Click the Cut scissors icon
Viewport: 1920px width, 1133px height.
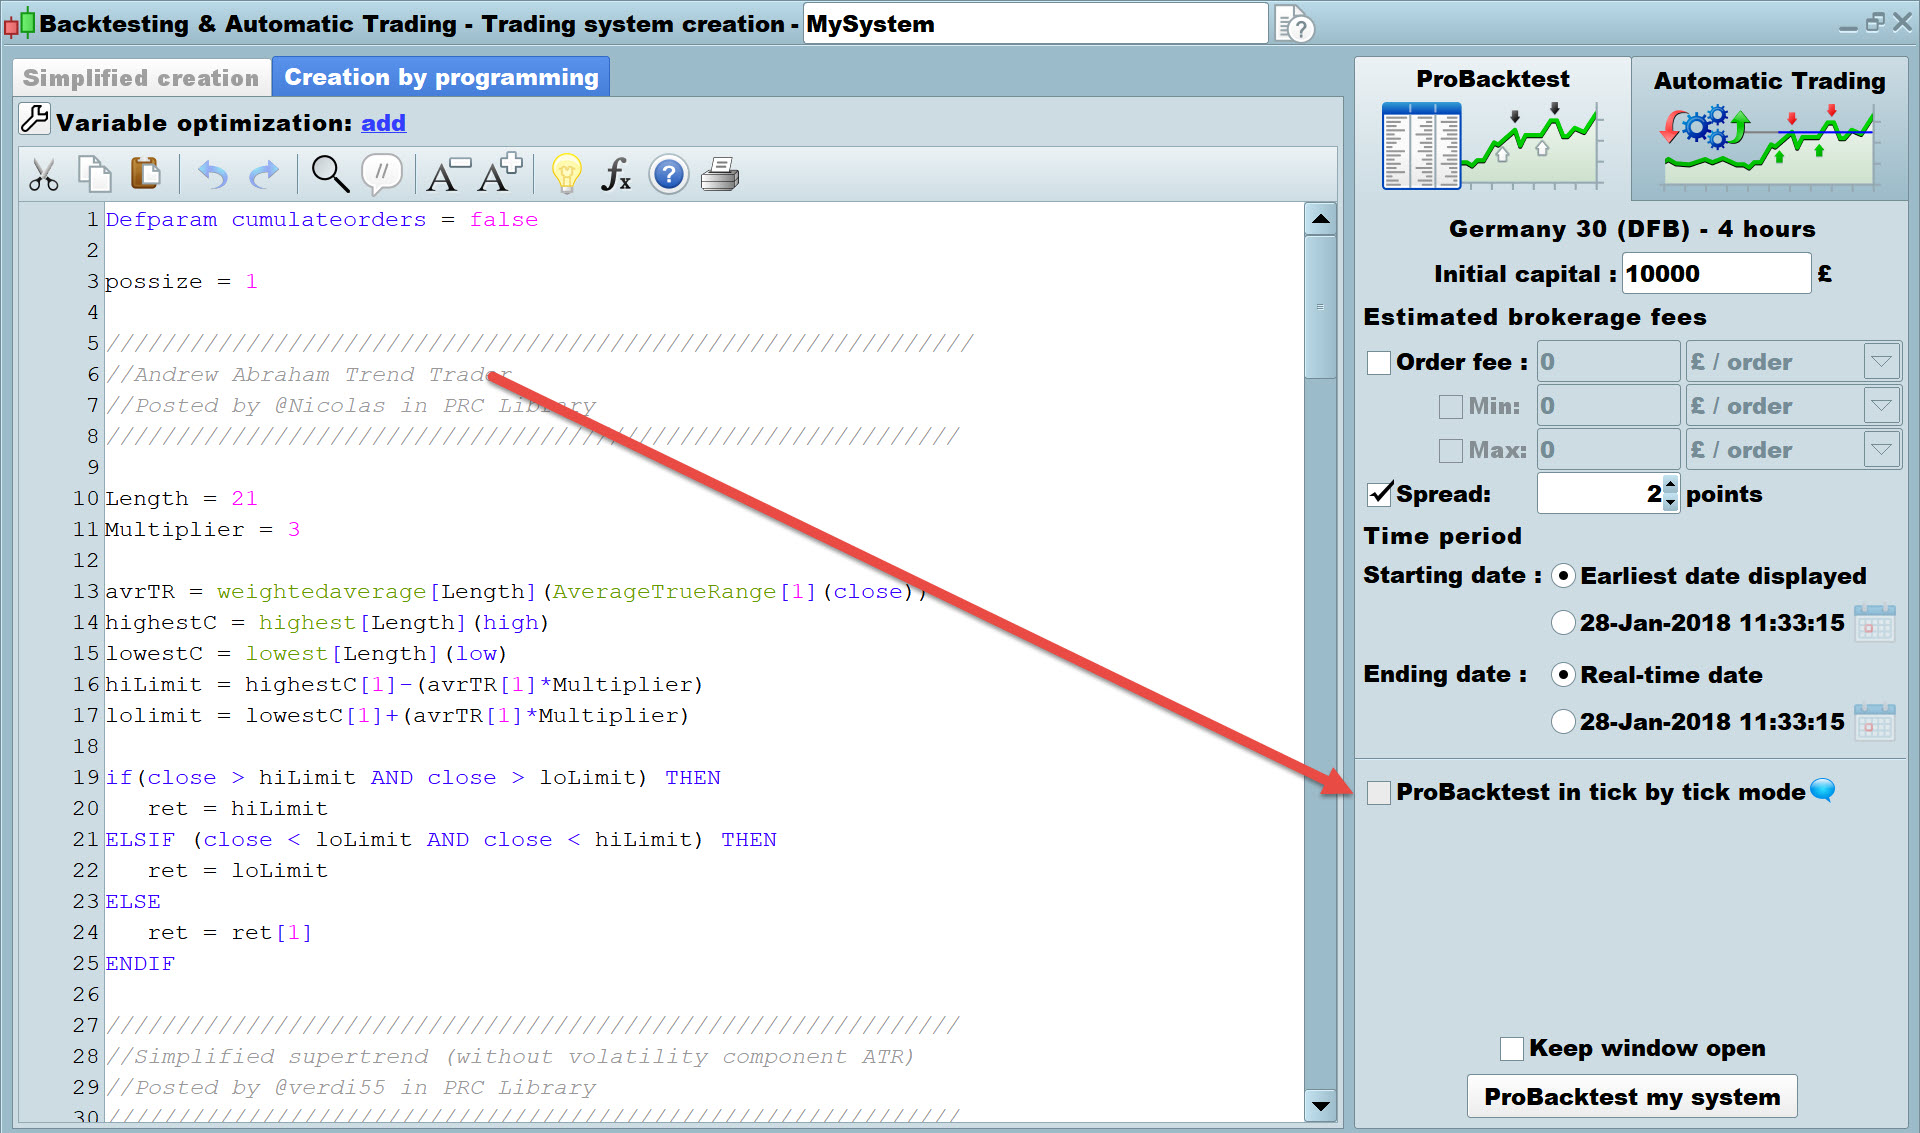tap(43, 175)
